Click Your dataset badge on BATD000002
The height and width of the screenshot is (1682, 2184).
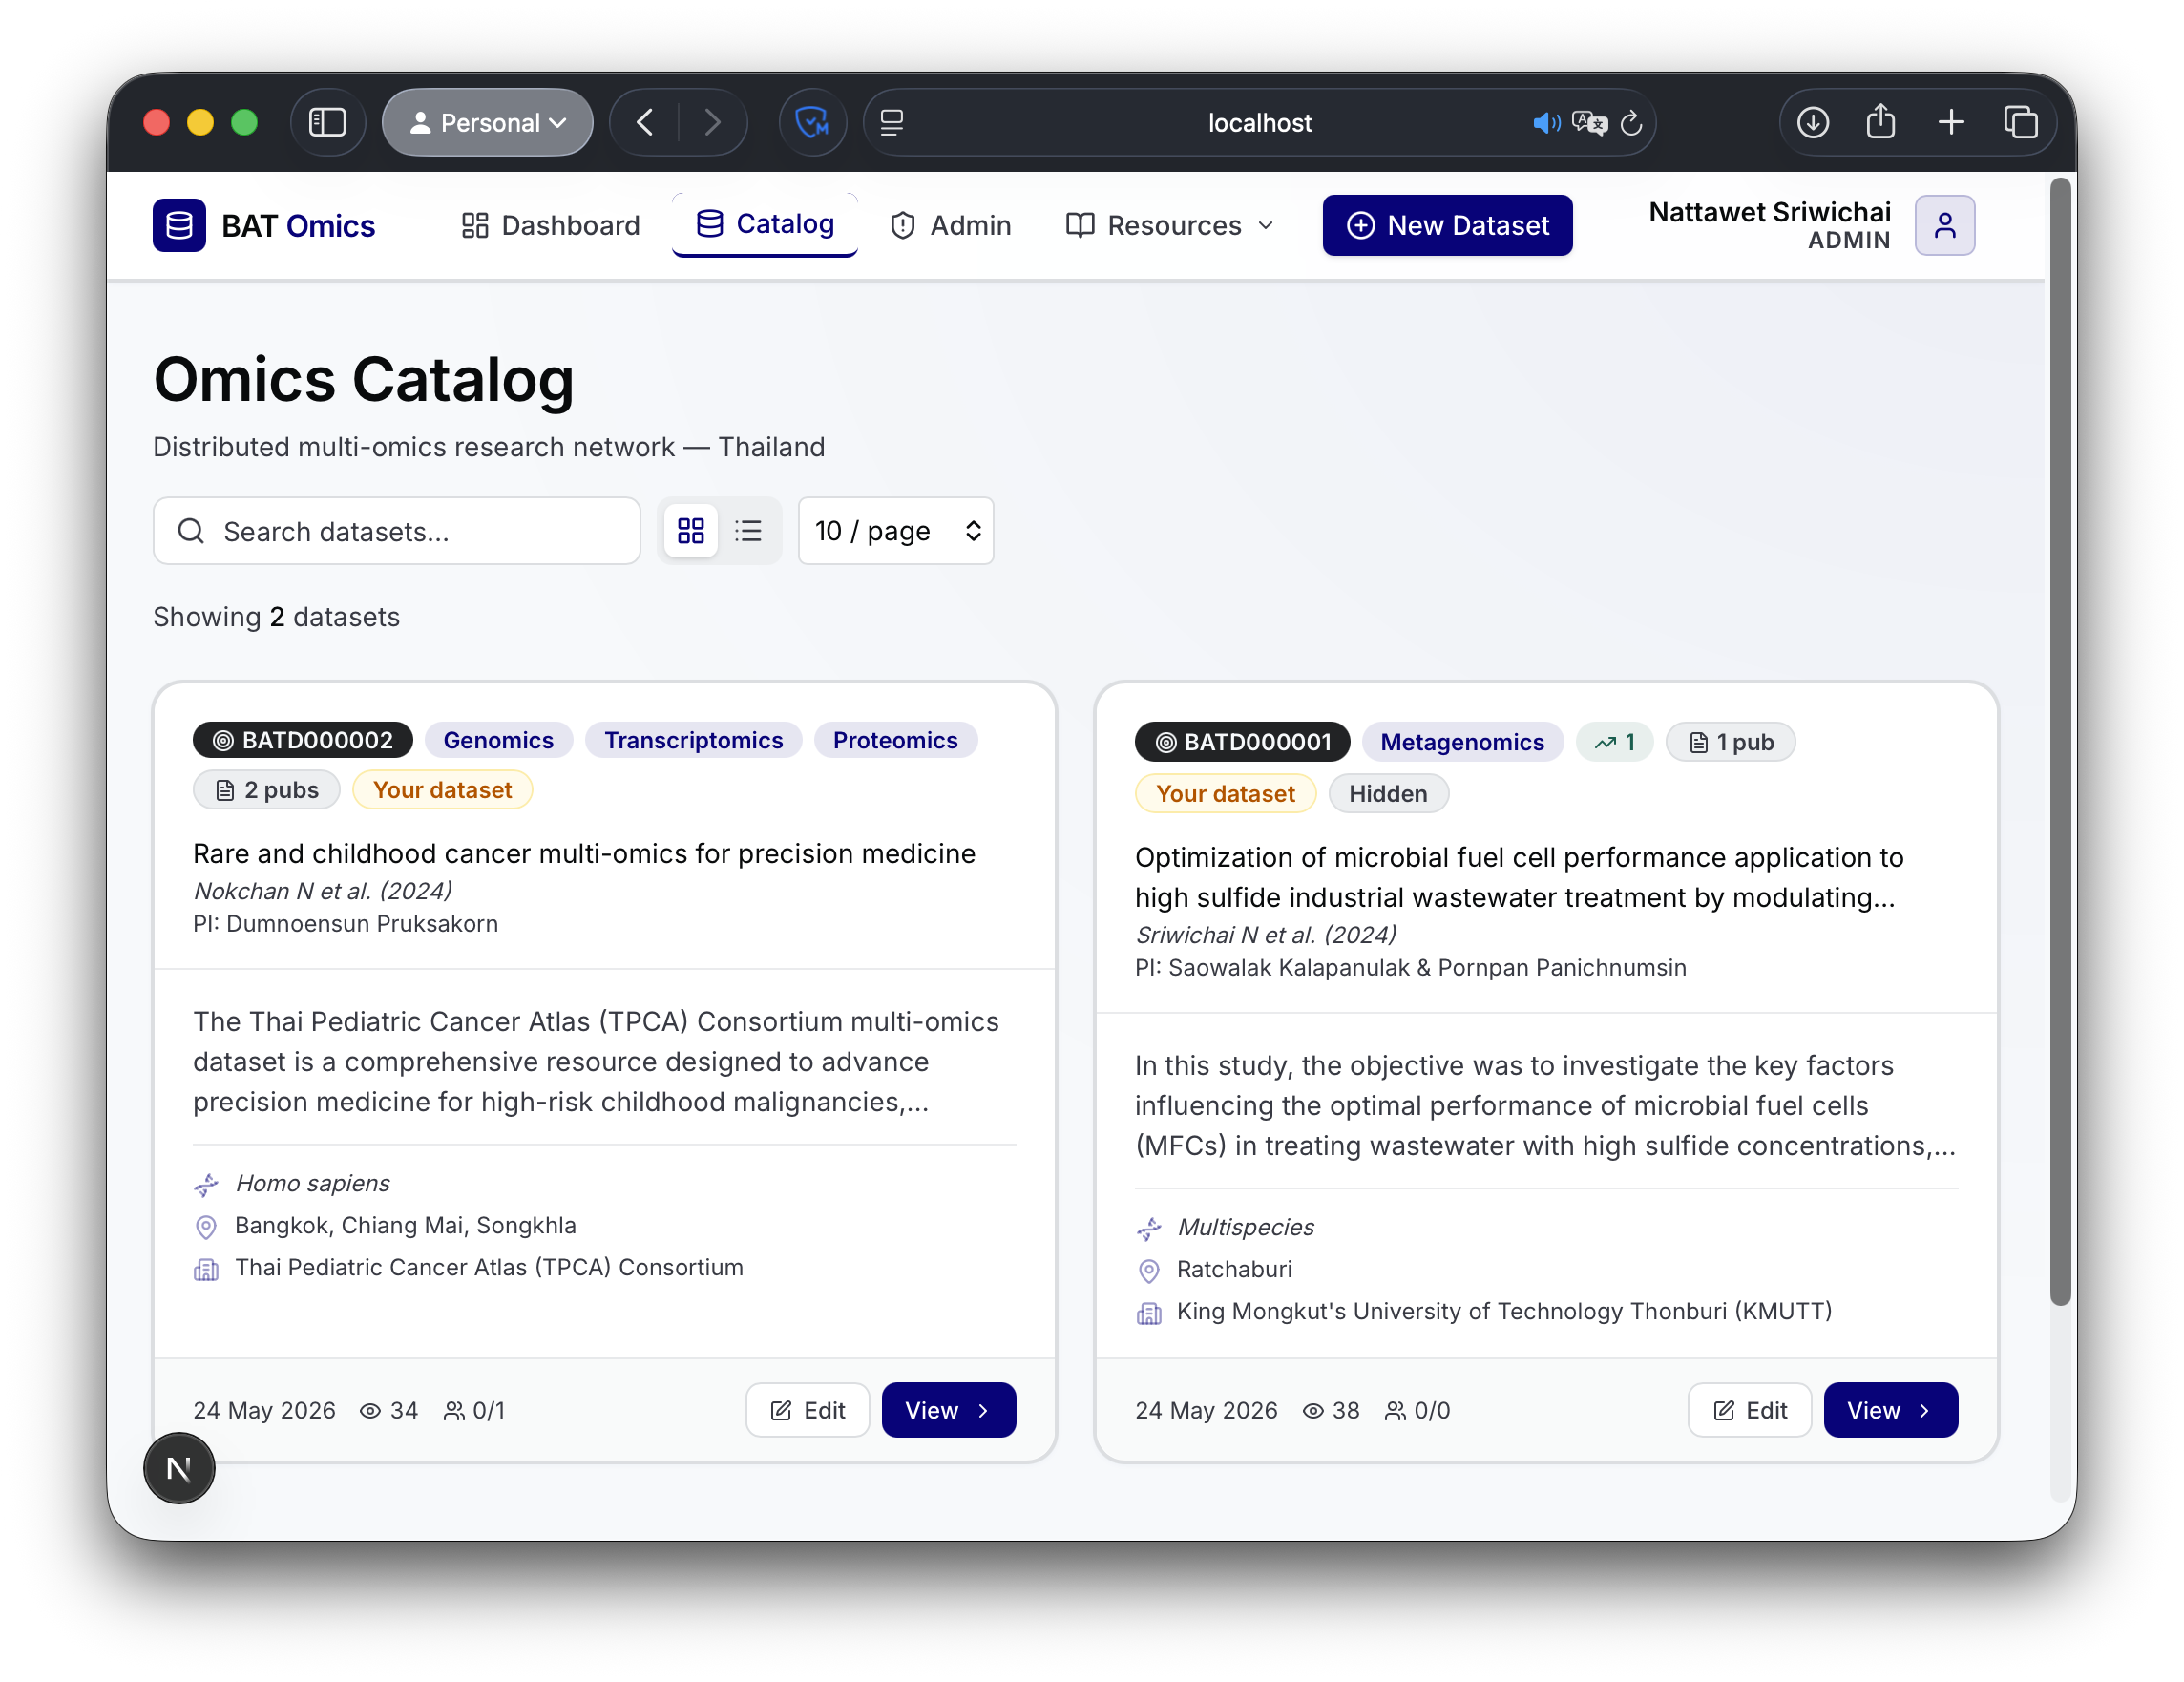tap(442, 790)
